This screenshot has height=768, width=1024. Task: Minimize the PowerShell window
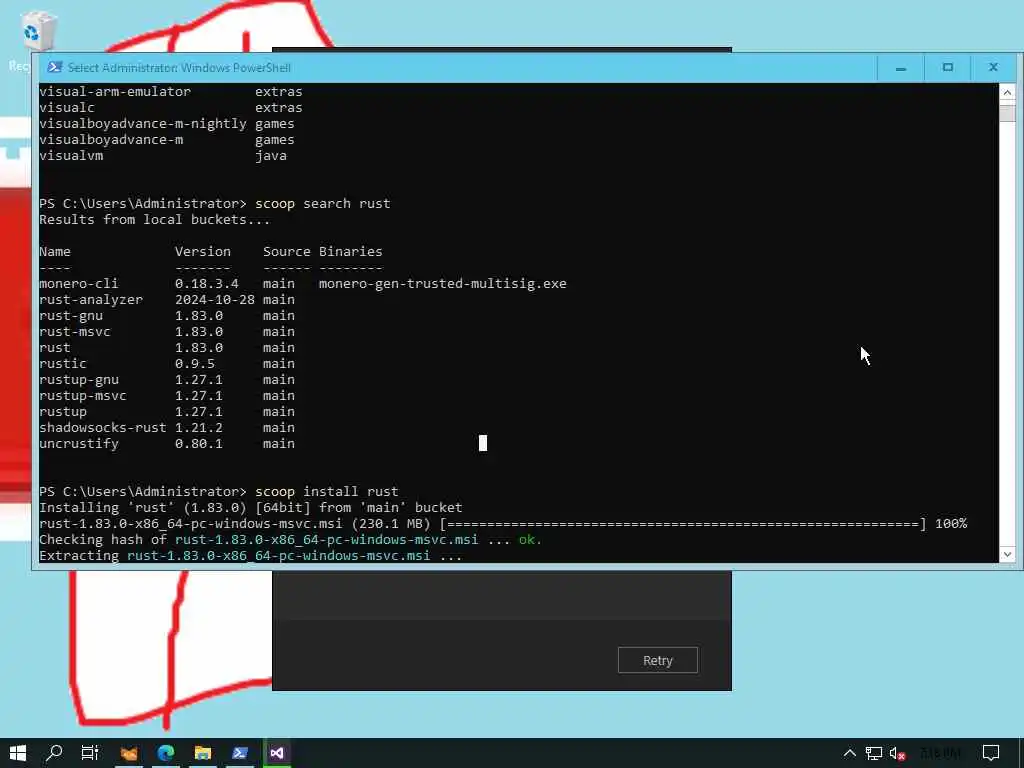coord(901,67)
